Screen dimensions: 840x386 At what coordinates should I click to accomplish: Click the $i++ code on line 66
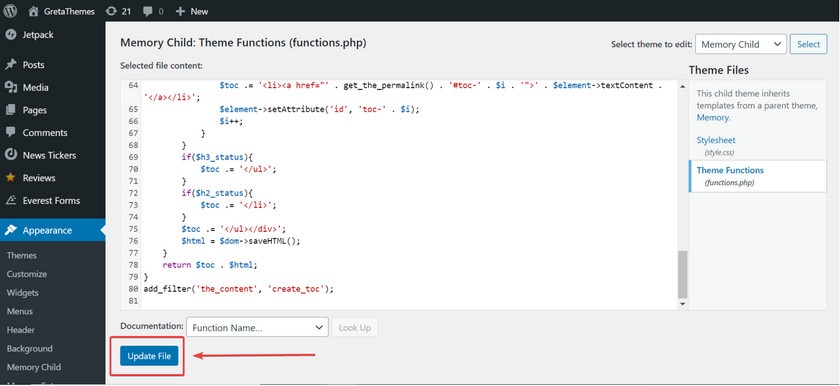tap(231, 122)
